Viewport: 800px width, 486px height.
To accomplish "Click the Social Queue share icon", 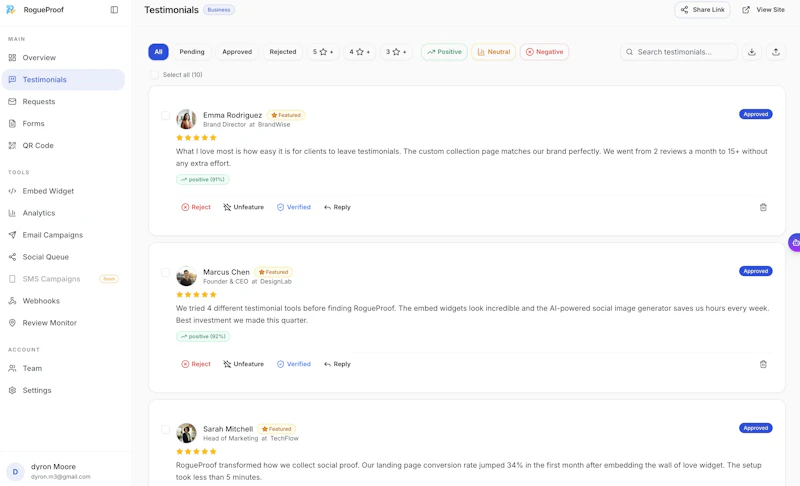I will pos(12,257).
